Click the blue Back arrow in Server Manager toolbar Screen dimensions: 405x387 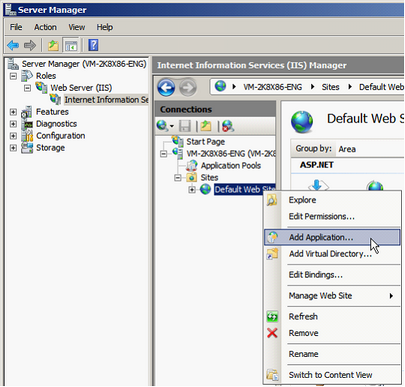click(13, 45)
